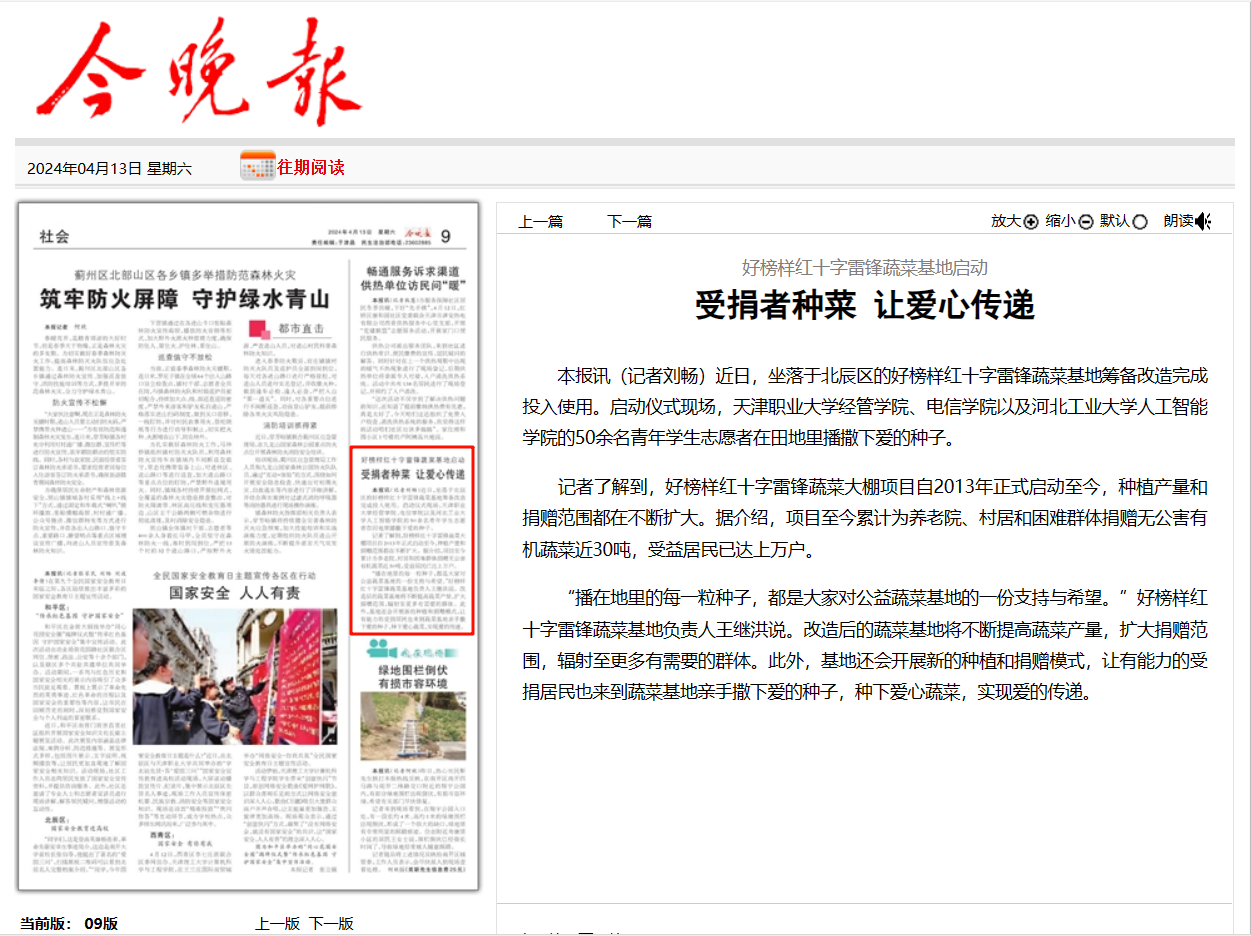Click the zoom-in plus circle icon
Viewport: 1251px width, 936px height.
pos(1031,221)
